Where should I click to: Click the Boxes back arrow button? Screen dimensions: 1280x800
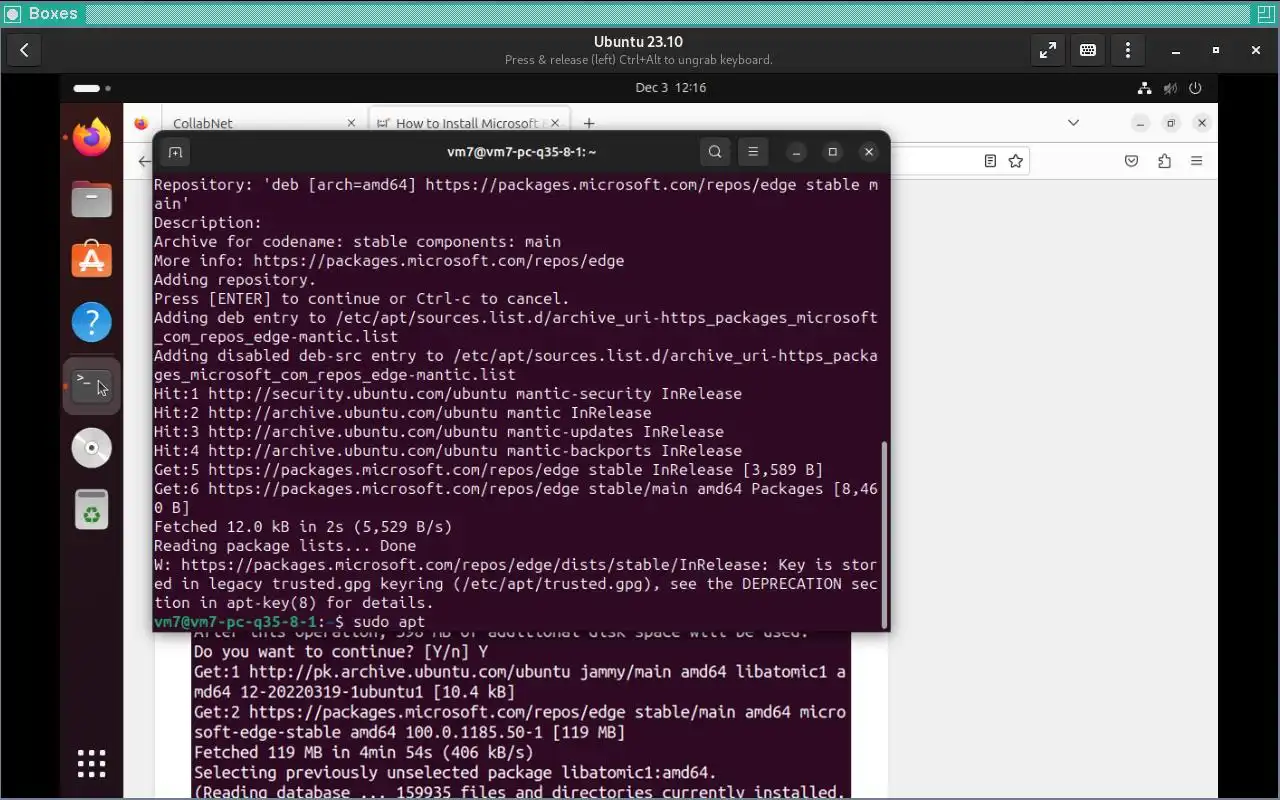(x=24, y=50)
